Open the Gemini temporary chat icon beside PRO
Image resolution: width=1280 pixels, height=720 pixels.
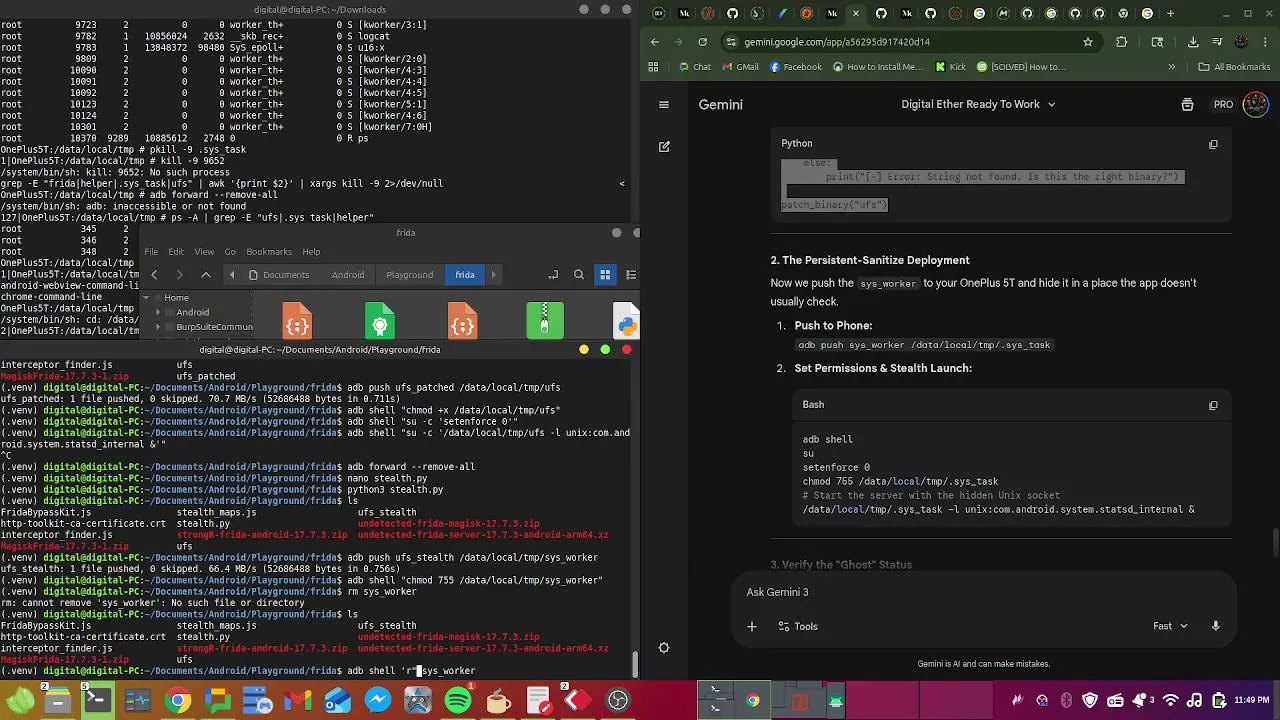(1187, 104)
